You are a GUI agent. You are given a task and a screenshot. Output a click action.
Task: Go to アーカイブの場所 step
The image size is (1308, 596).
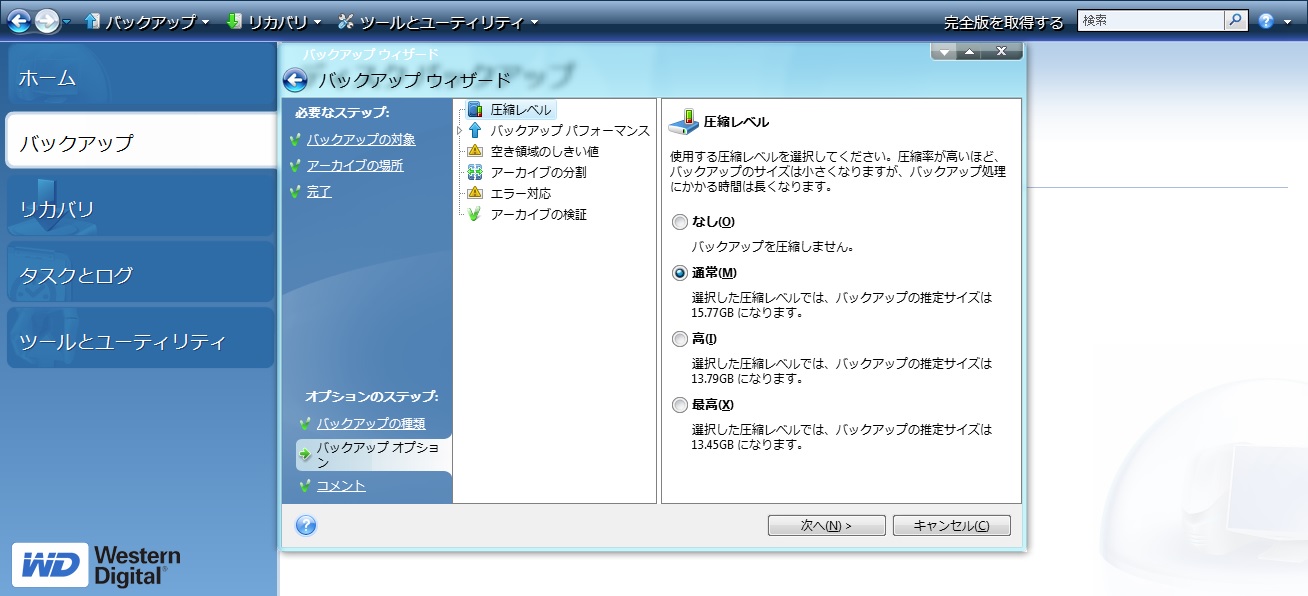(x=355, y=165)
